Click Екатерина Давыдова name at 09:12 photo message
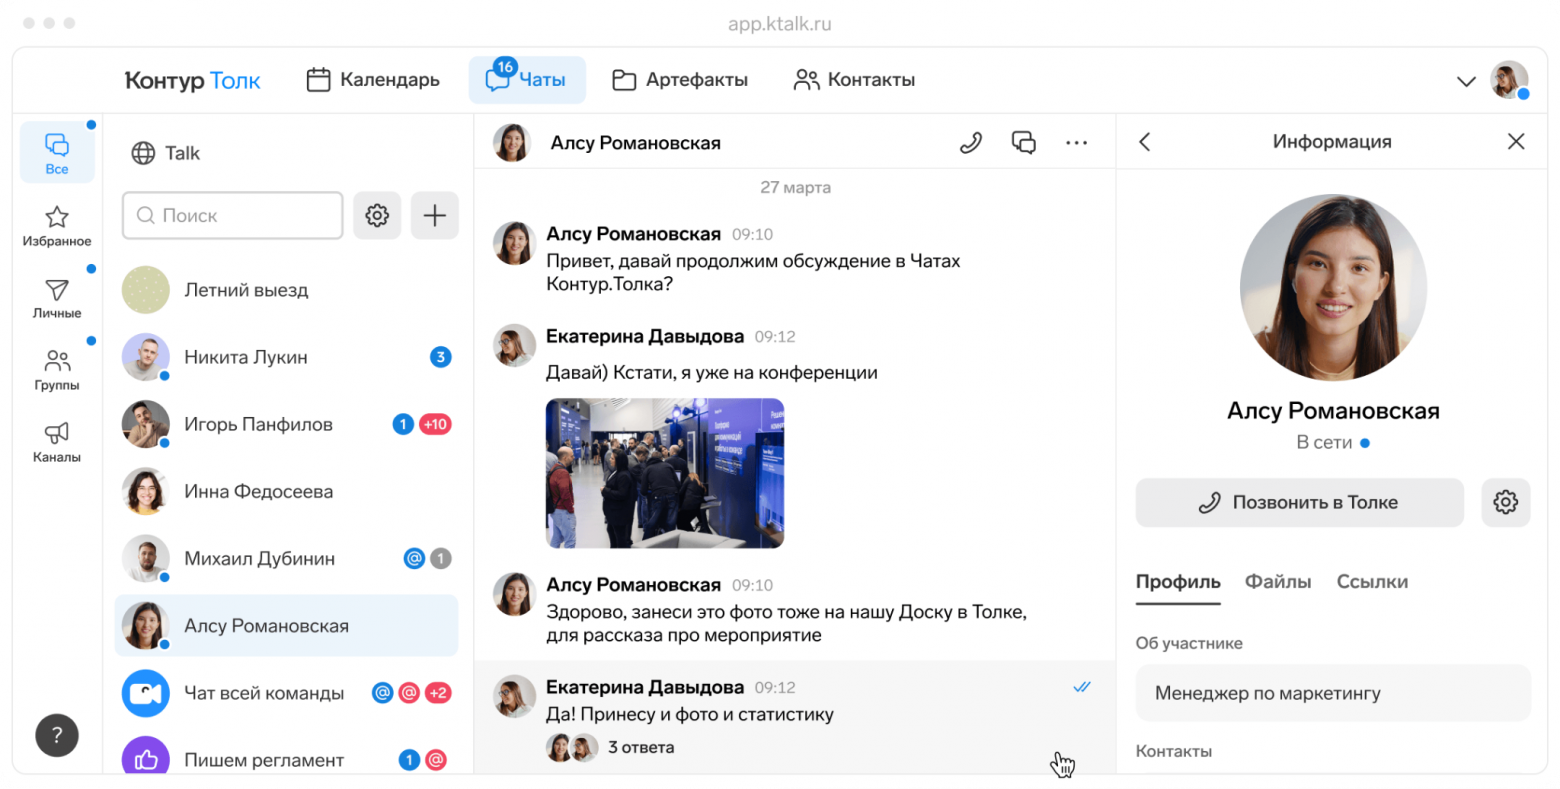 [x=645, y=336]
